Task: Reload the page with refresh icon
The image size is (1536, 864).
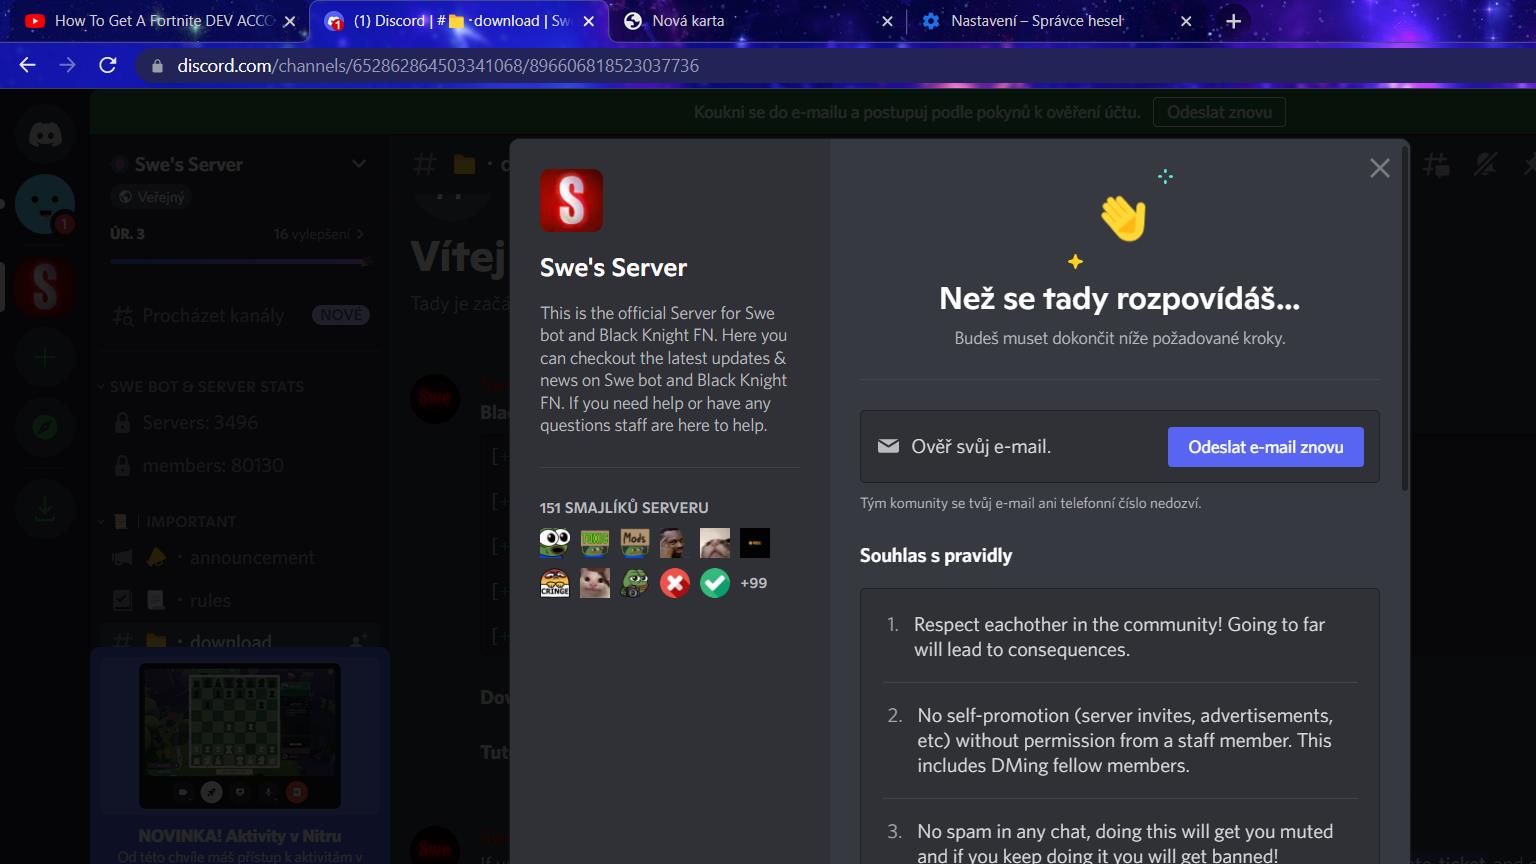Action: [x=108, y=66]
